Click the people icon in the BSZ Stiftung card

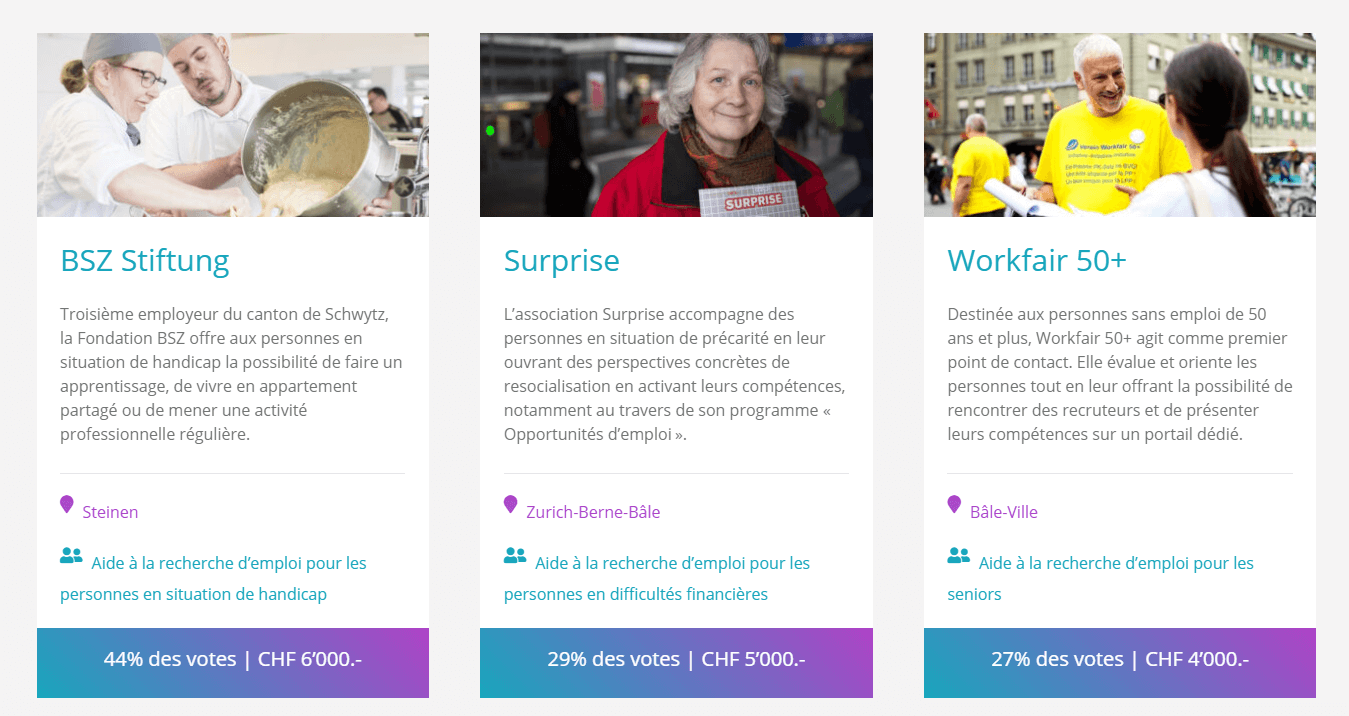pyautogui.click(x=71, y=555)
